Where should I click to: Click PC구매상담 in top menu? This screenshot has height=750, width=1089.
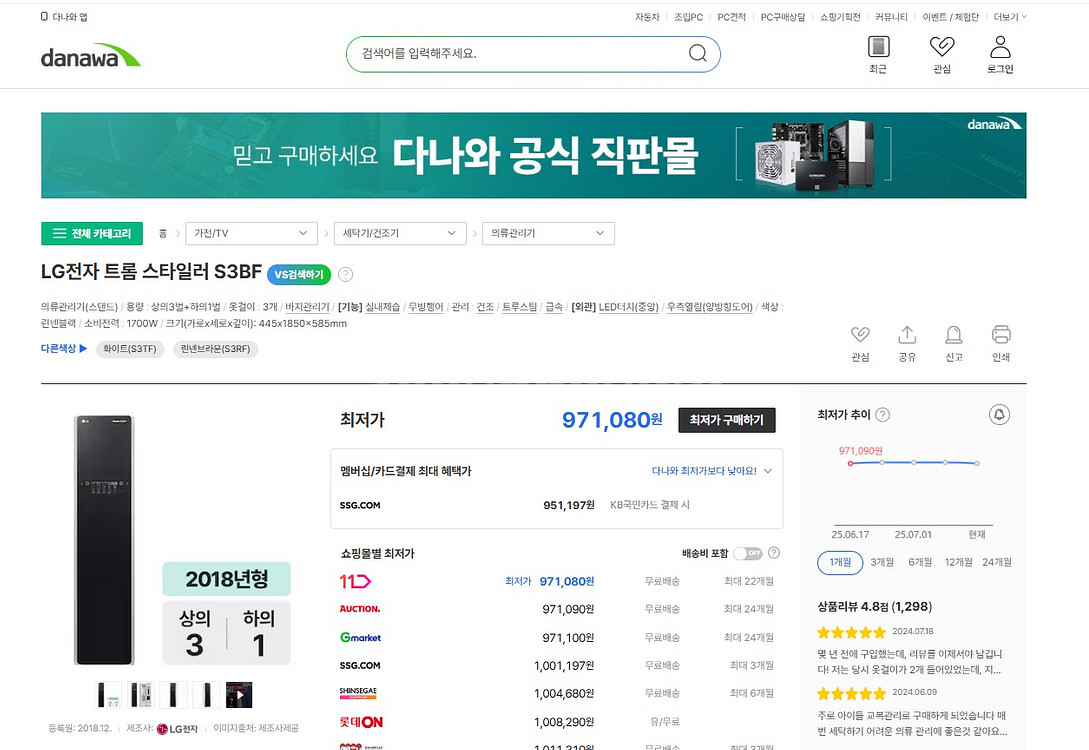783,17
